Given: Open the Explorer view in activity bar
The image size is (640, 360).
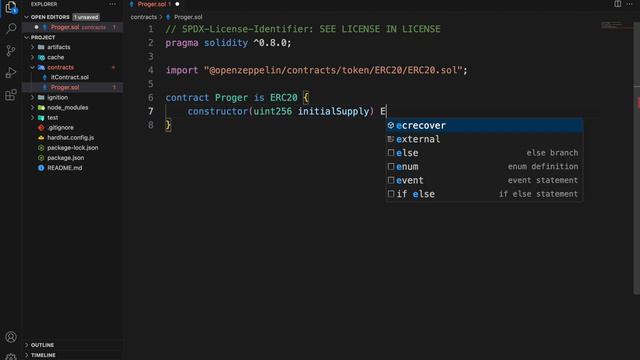Looking at the screenshot, I should click(11, 7).
